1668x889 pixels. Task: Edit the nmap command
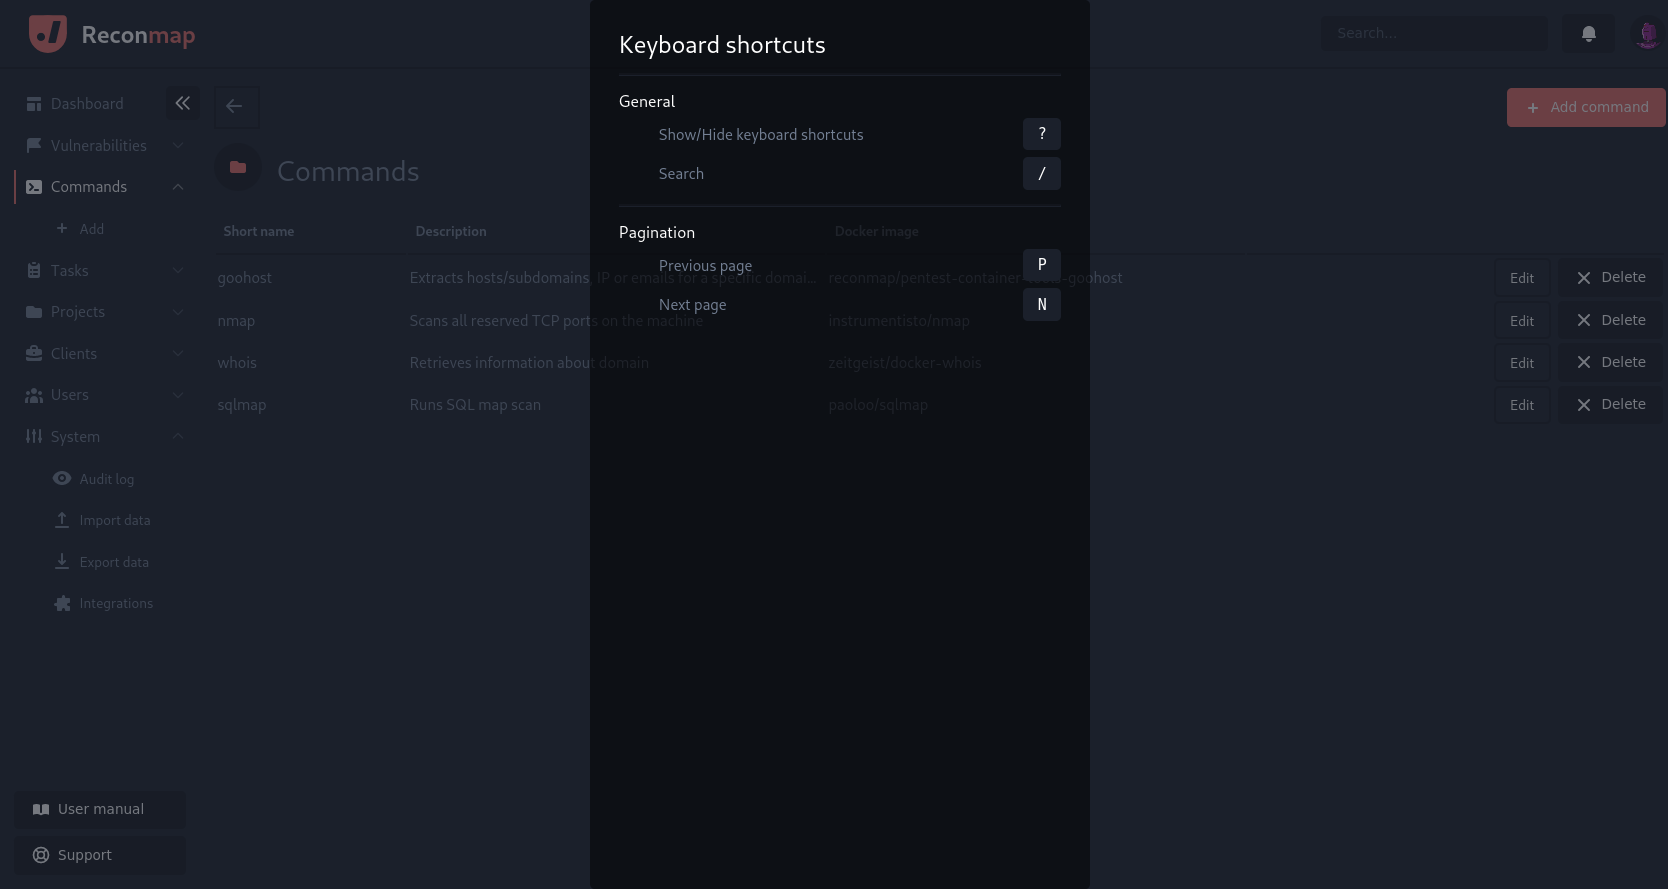pos(1522,321)
